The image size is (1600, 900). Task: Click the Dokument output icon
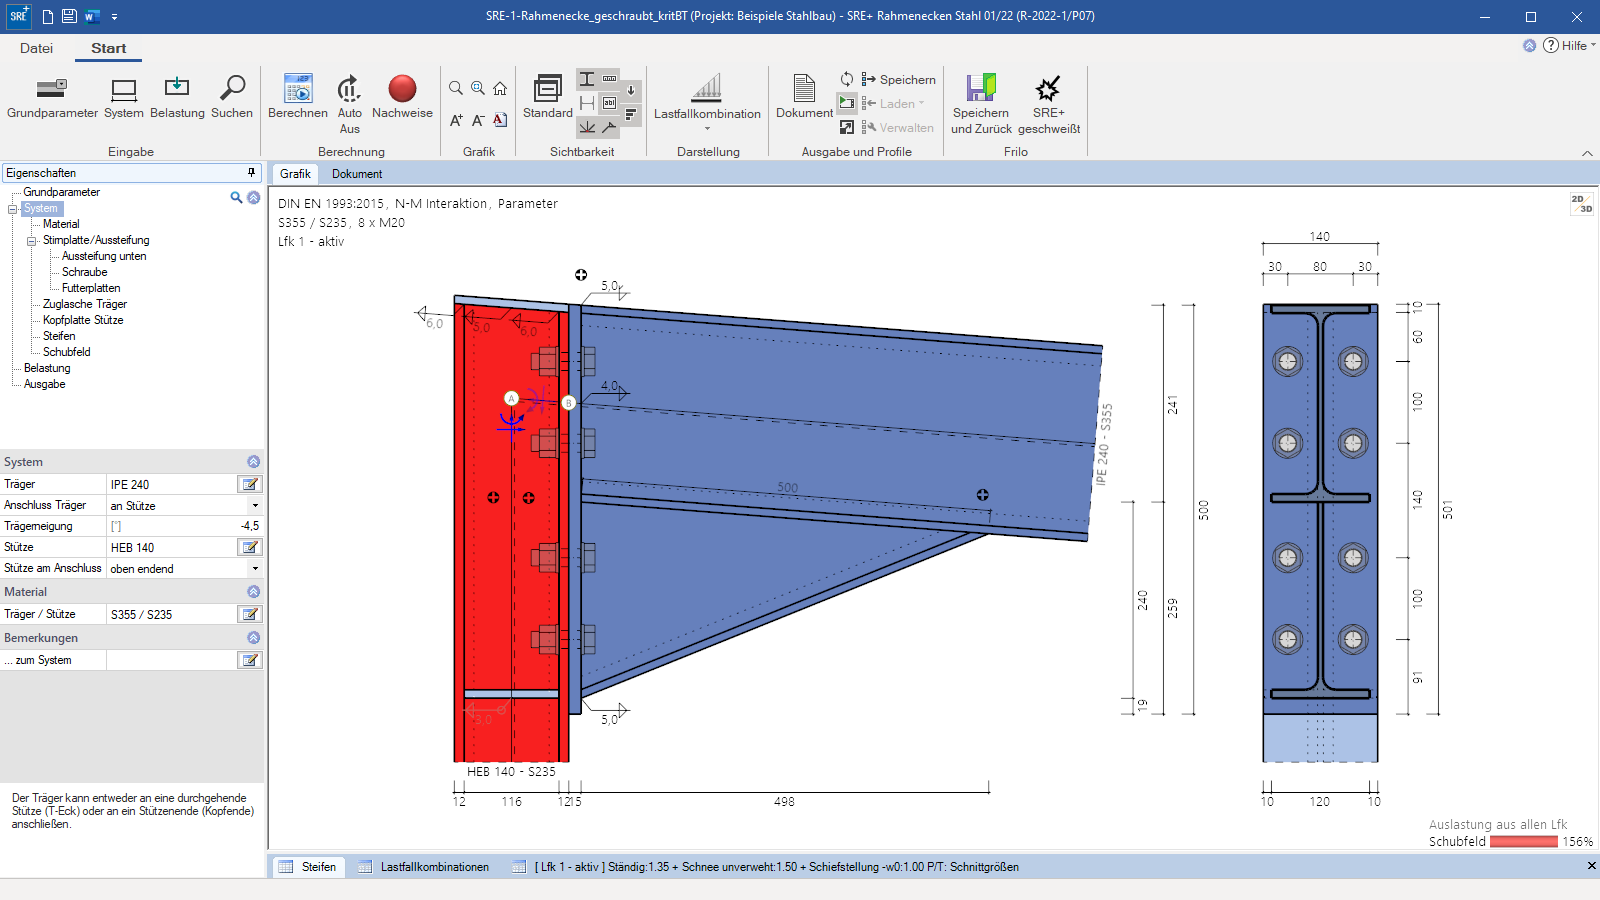pyautogui.click(x=804, y=88)
